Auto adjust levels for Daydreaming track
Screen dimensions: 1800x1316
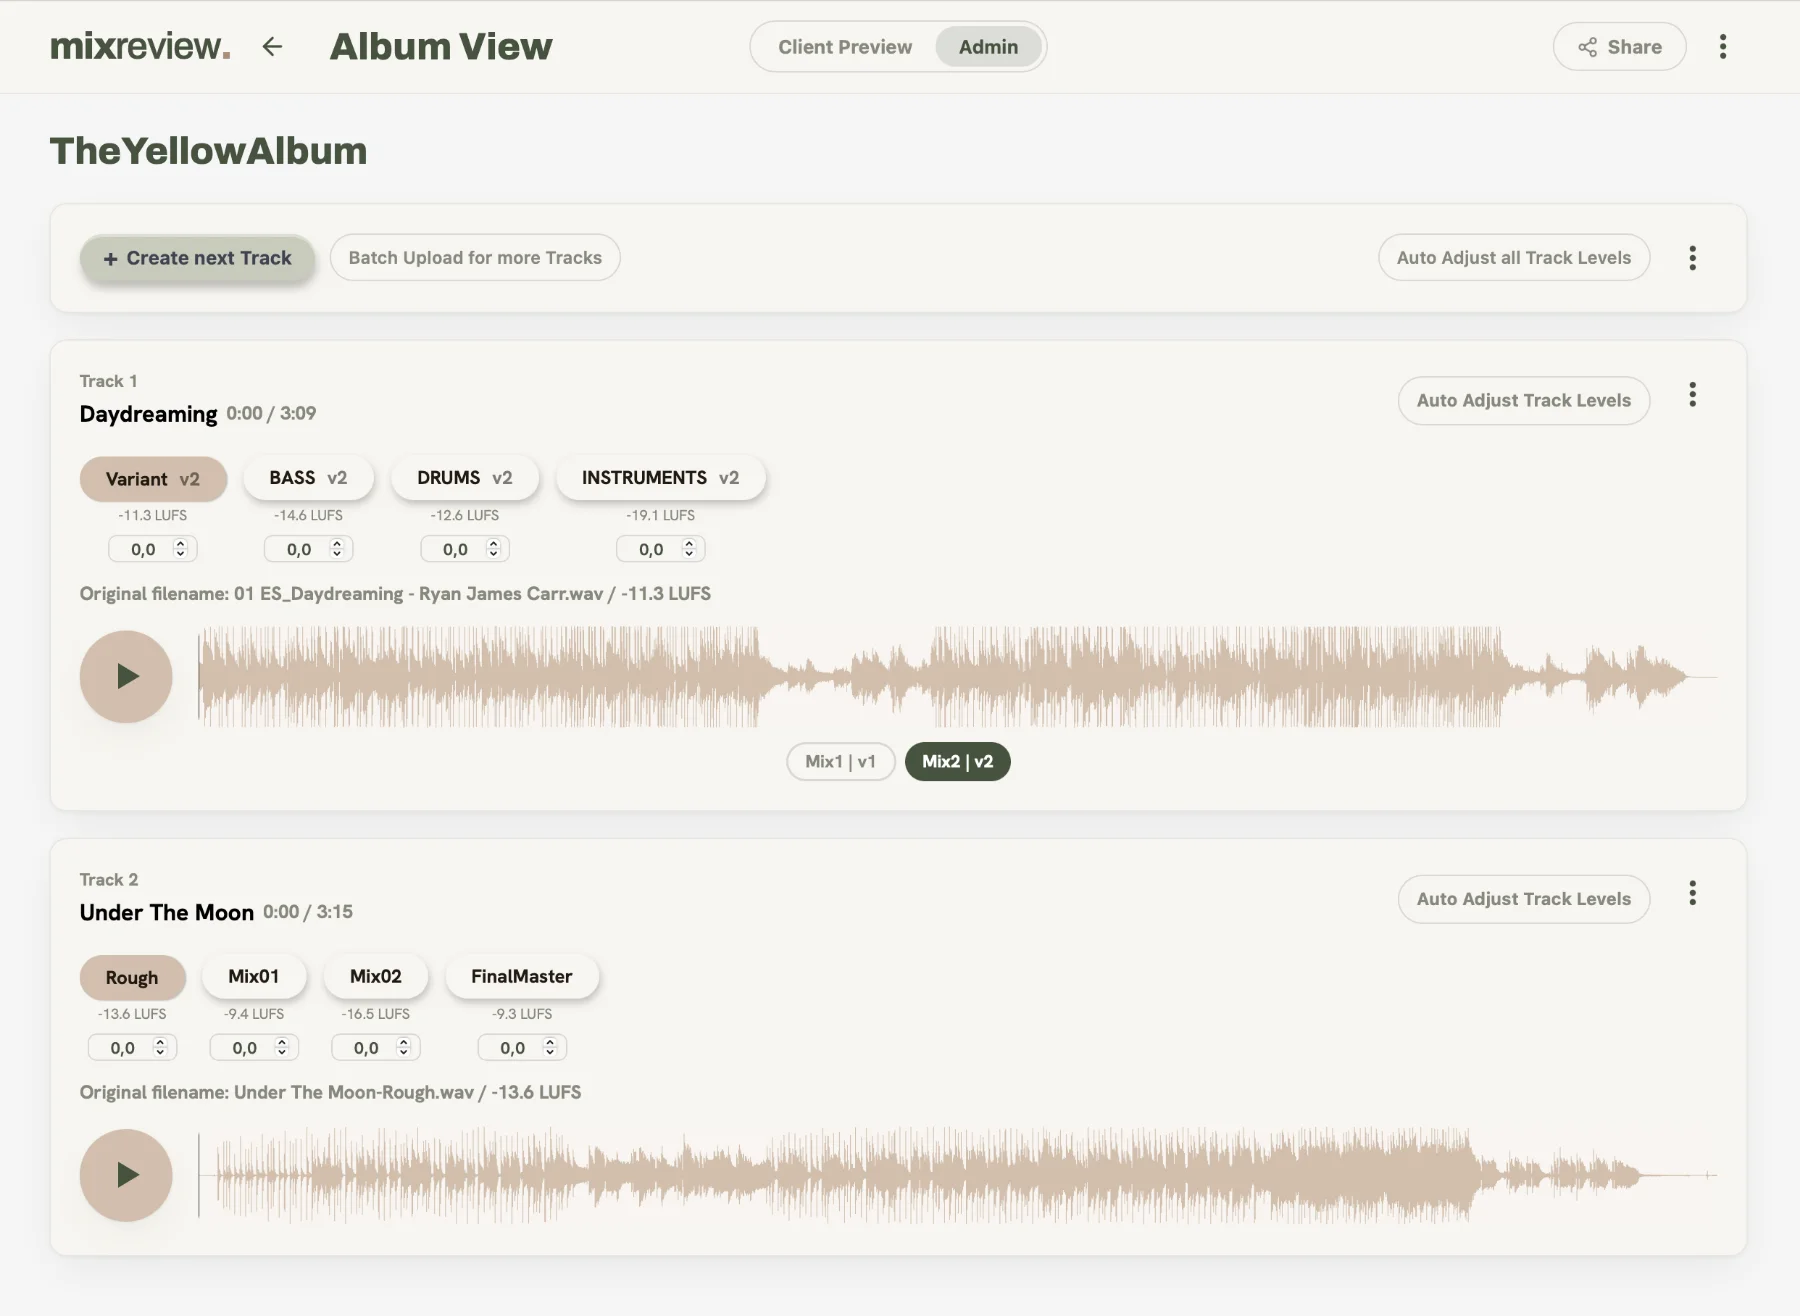click(x=1524, y=400)
